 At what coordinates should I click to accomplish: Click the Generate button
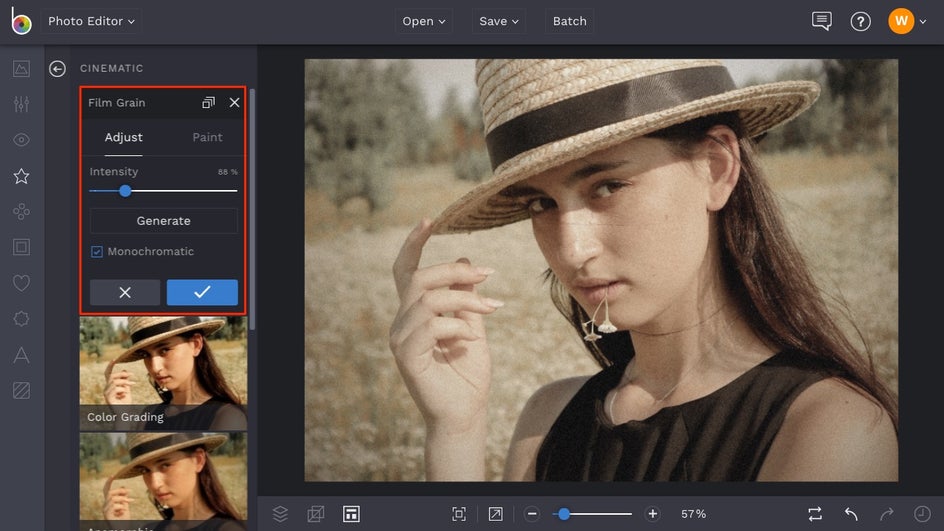pos(163,221)
